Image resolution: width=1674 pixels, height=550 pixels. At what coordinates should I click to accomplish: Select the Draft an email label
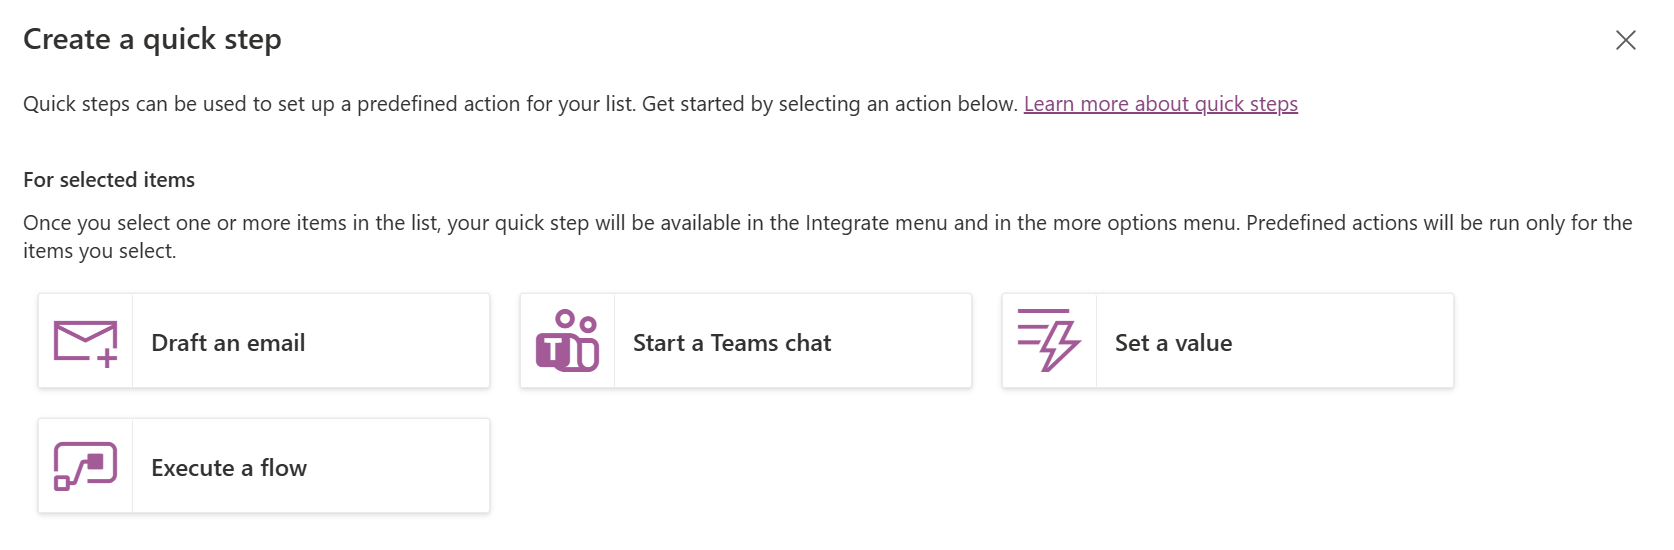(228, 343)
